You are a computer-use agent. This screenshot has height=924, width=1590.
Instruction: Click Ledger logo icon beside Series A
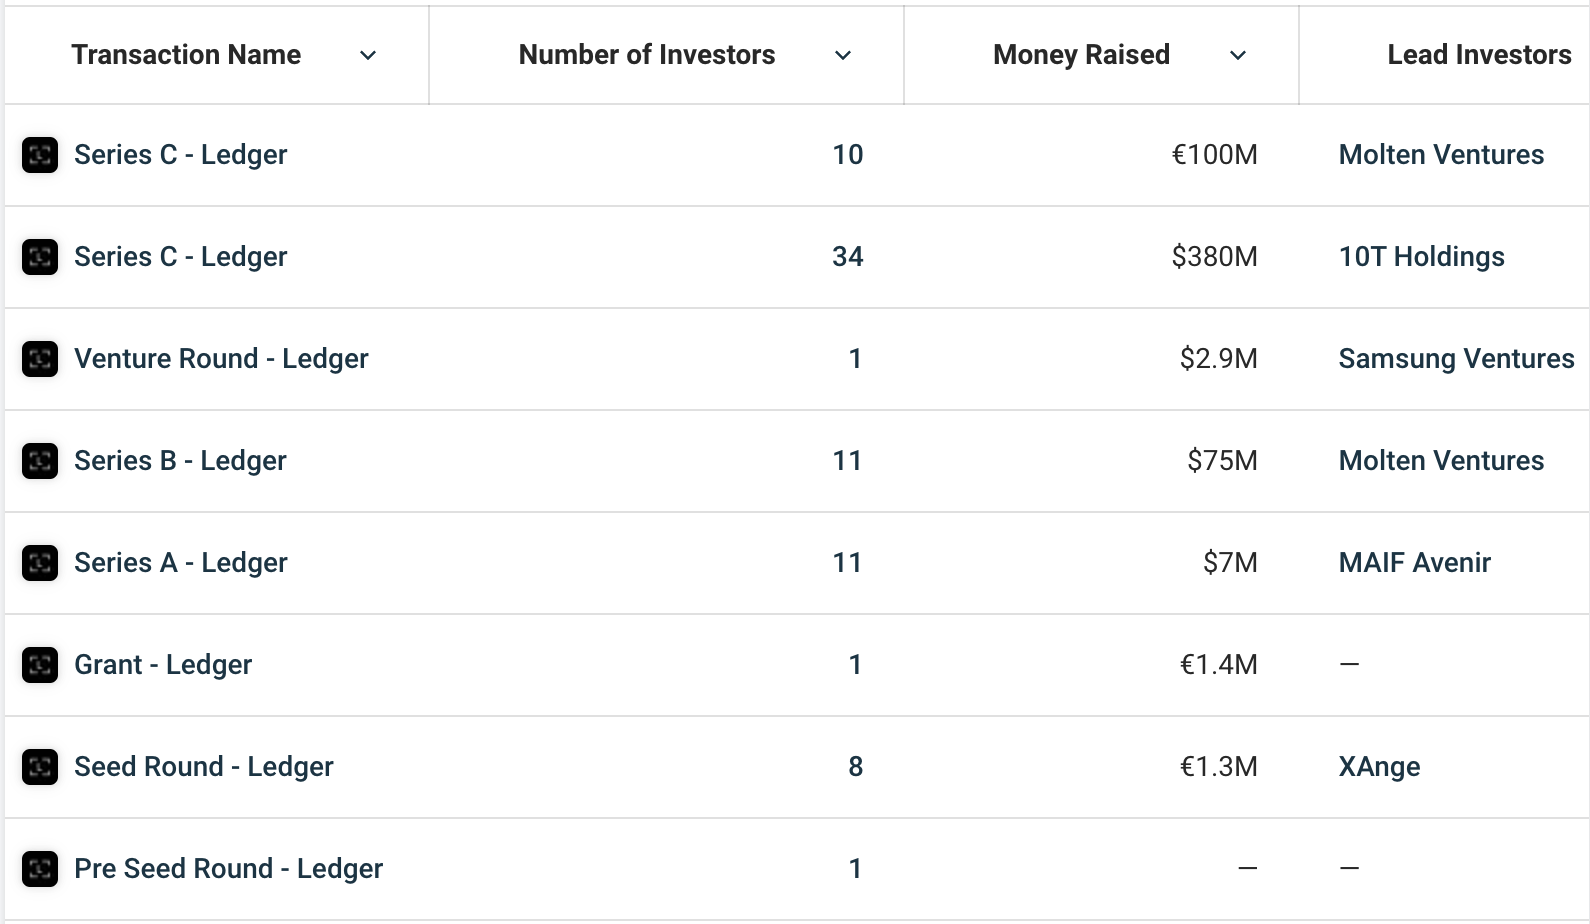(x=40, y=563)
